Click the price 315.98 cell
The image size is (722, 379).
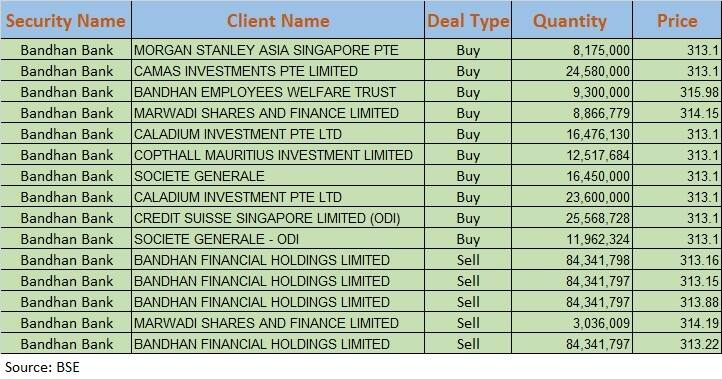pyautogui.click(x=677, y=92)
